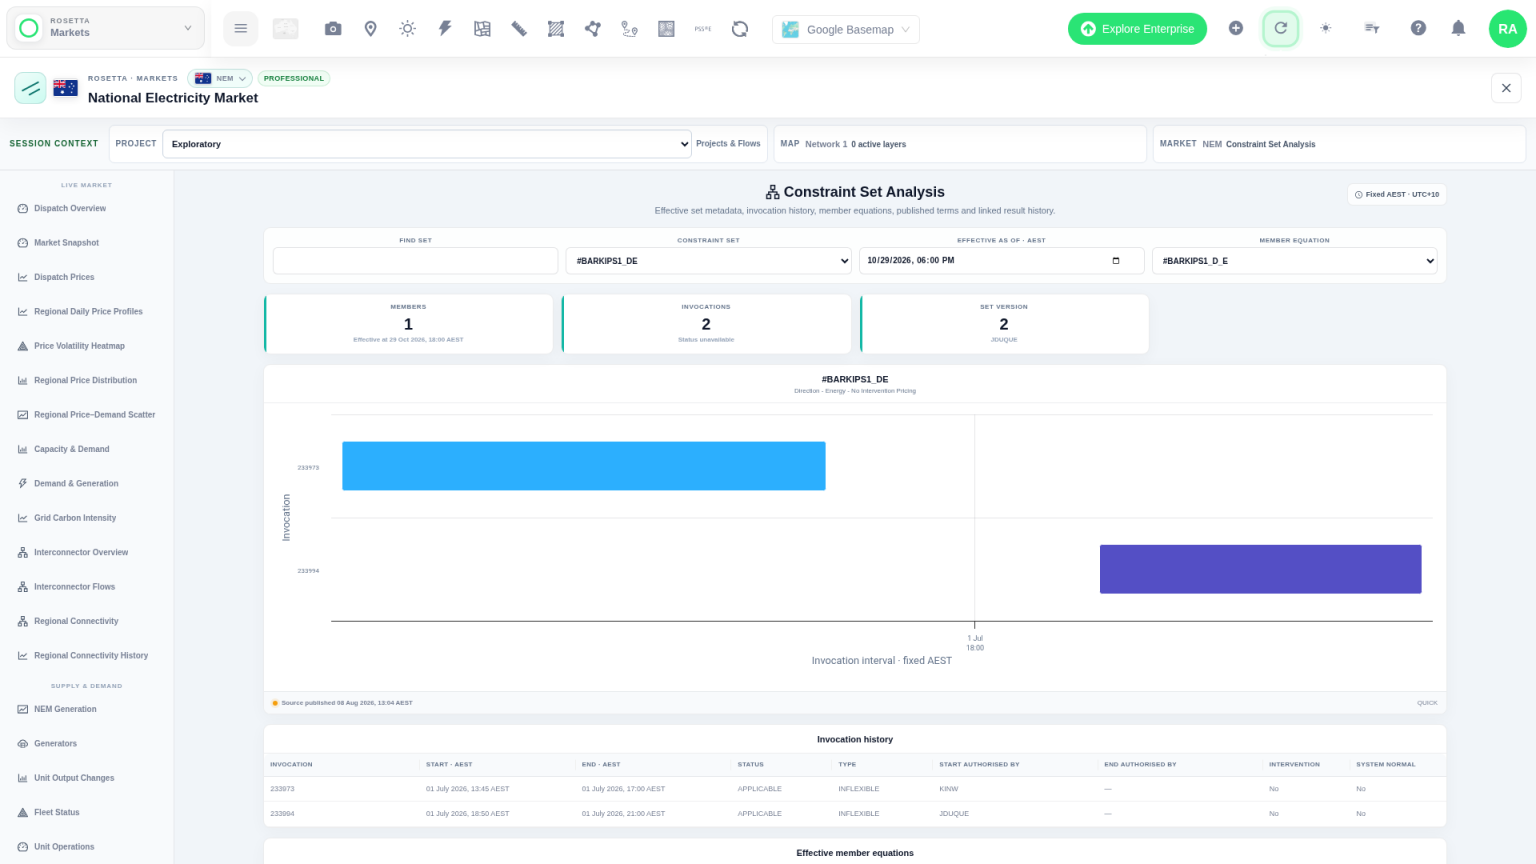Select the camera snapshot tool
Viewport: 1536px width, 864px height.
(x=333, y=29)
